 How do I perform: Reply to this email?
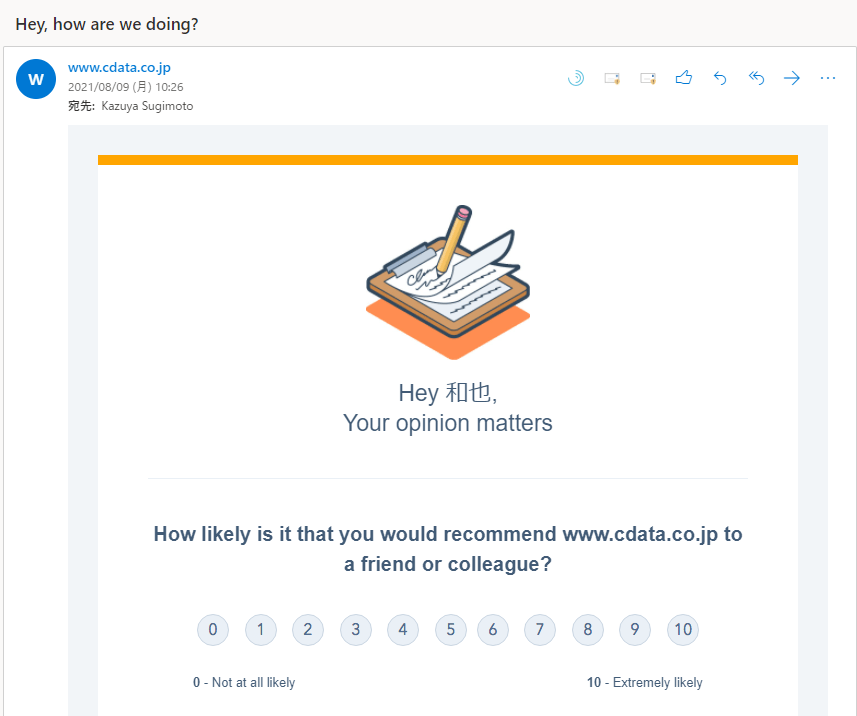720,78
